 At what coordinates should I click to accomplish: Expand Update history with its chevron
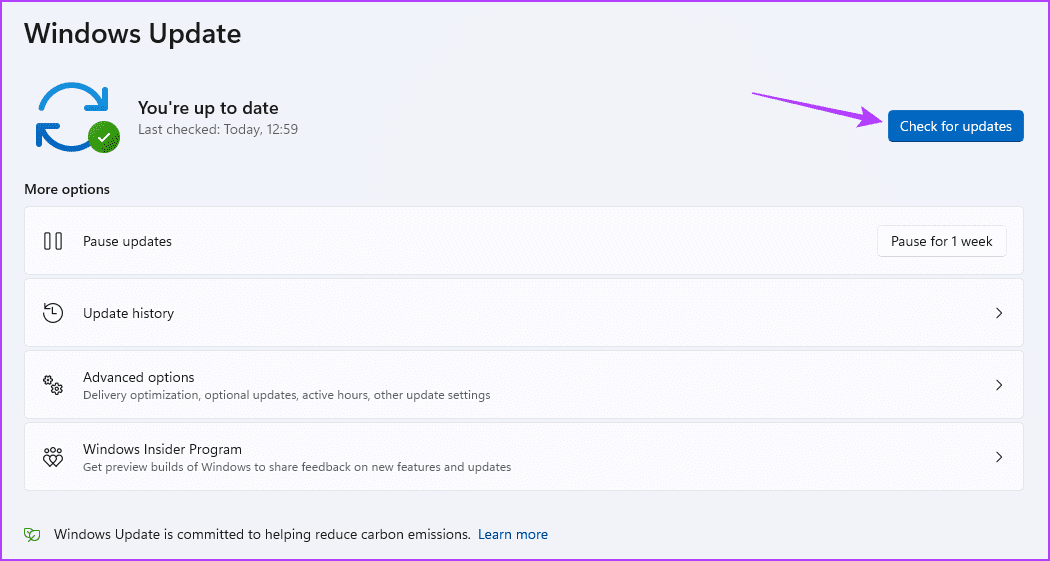pyautogui.click(x=998, y=313)
